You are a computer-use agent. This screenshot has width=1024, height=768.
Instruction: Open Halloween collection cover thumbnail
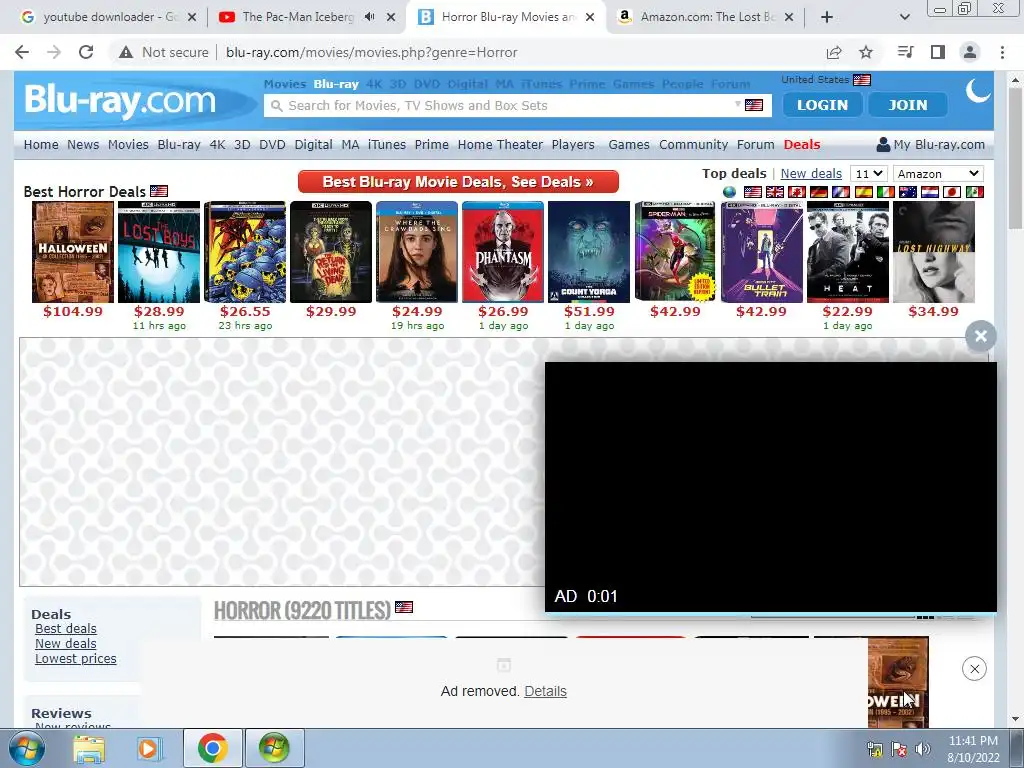[72, 252]
